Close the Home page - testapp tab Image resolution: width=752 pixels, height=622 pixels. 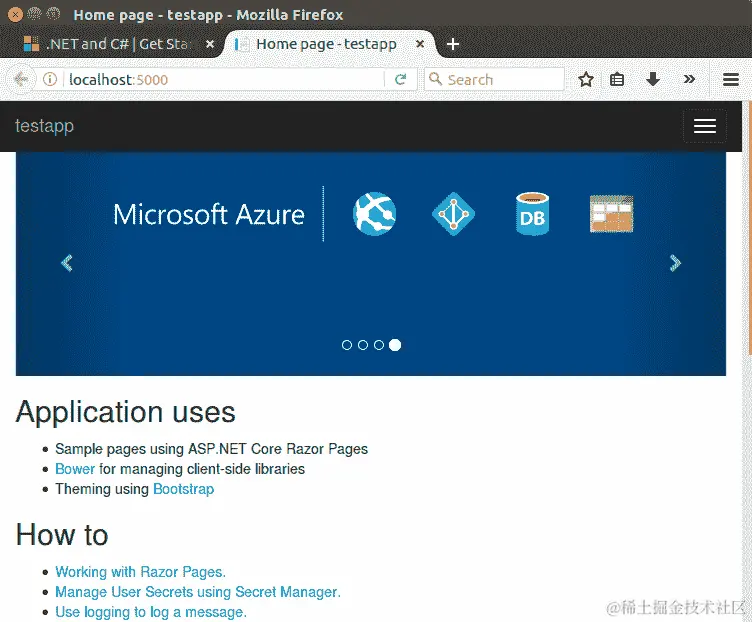tap(420, 44)
